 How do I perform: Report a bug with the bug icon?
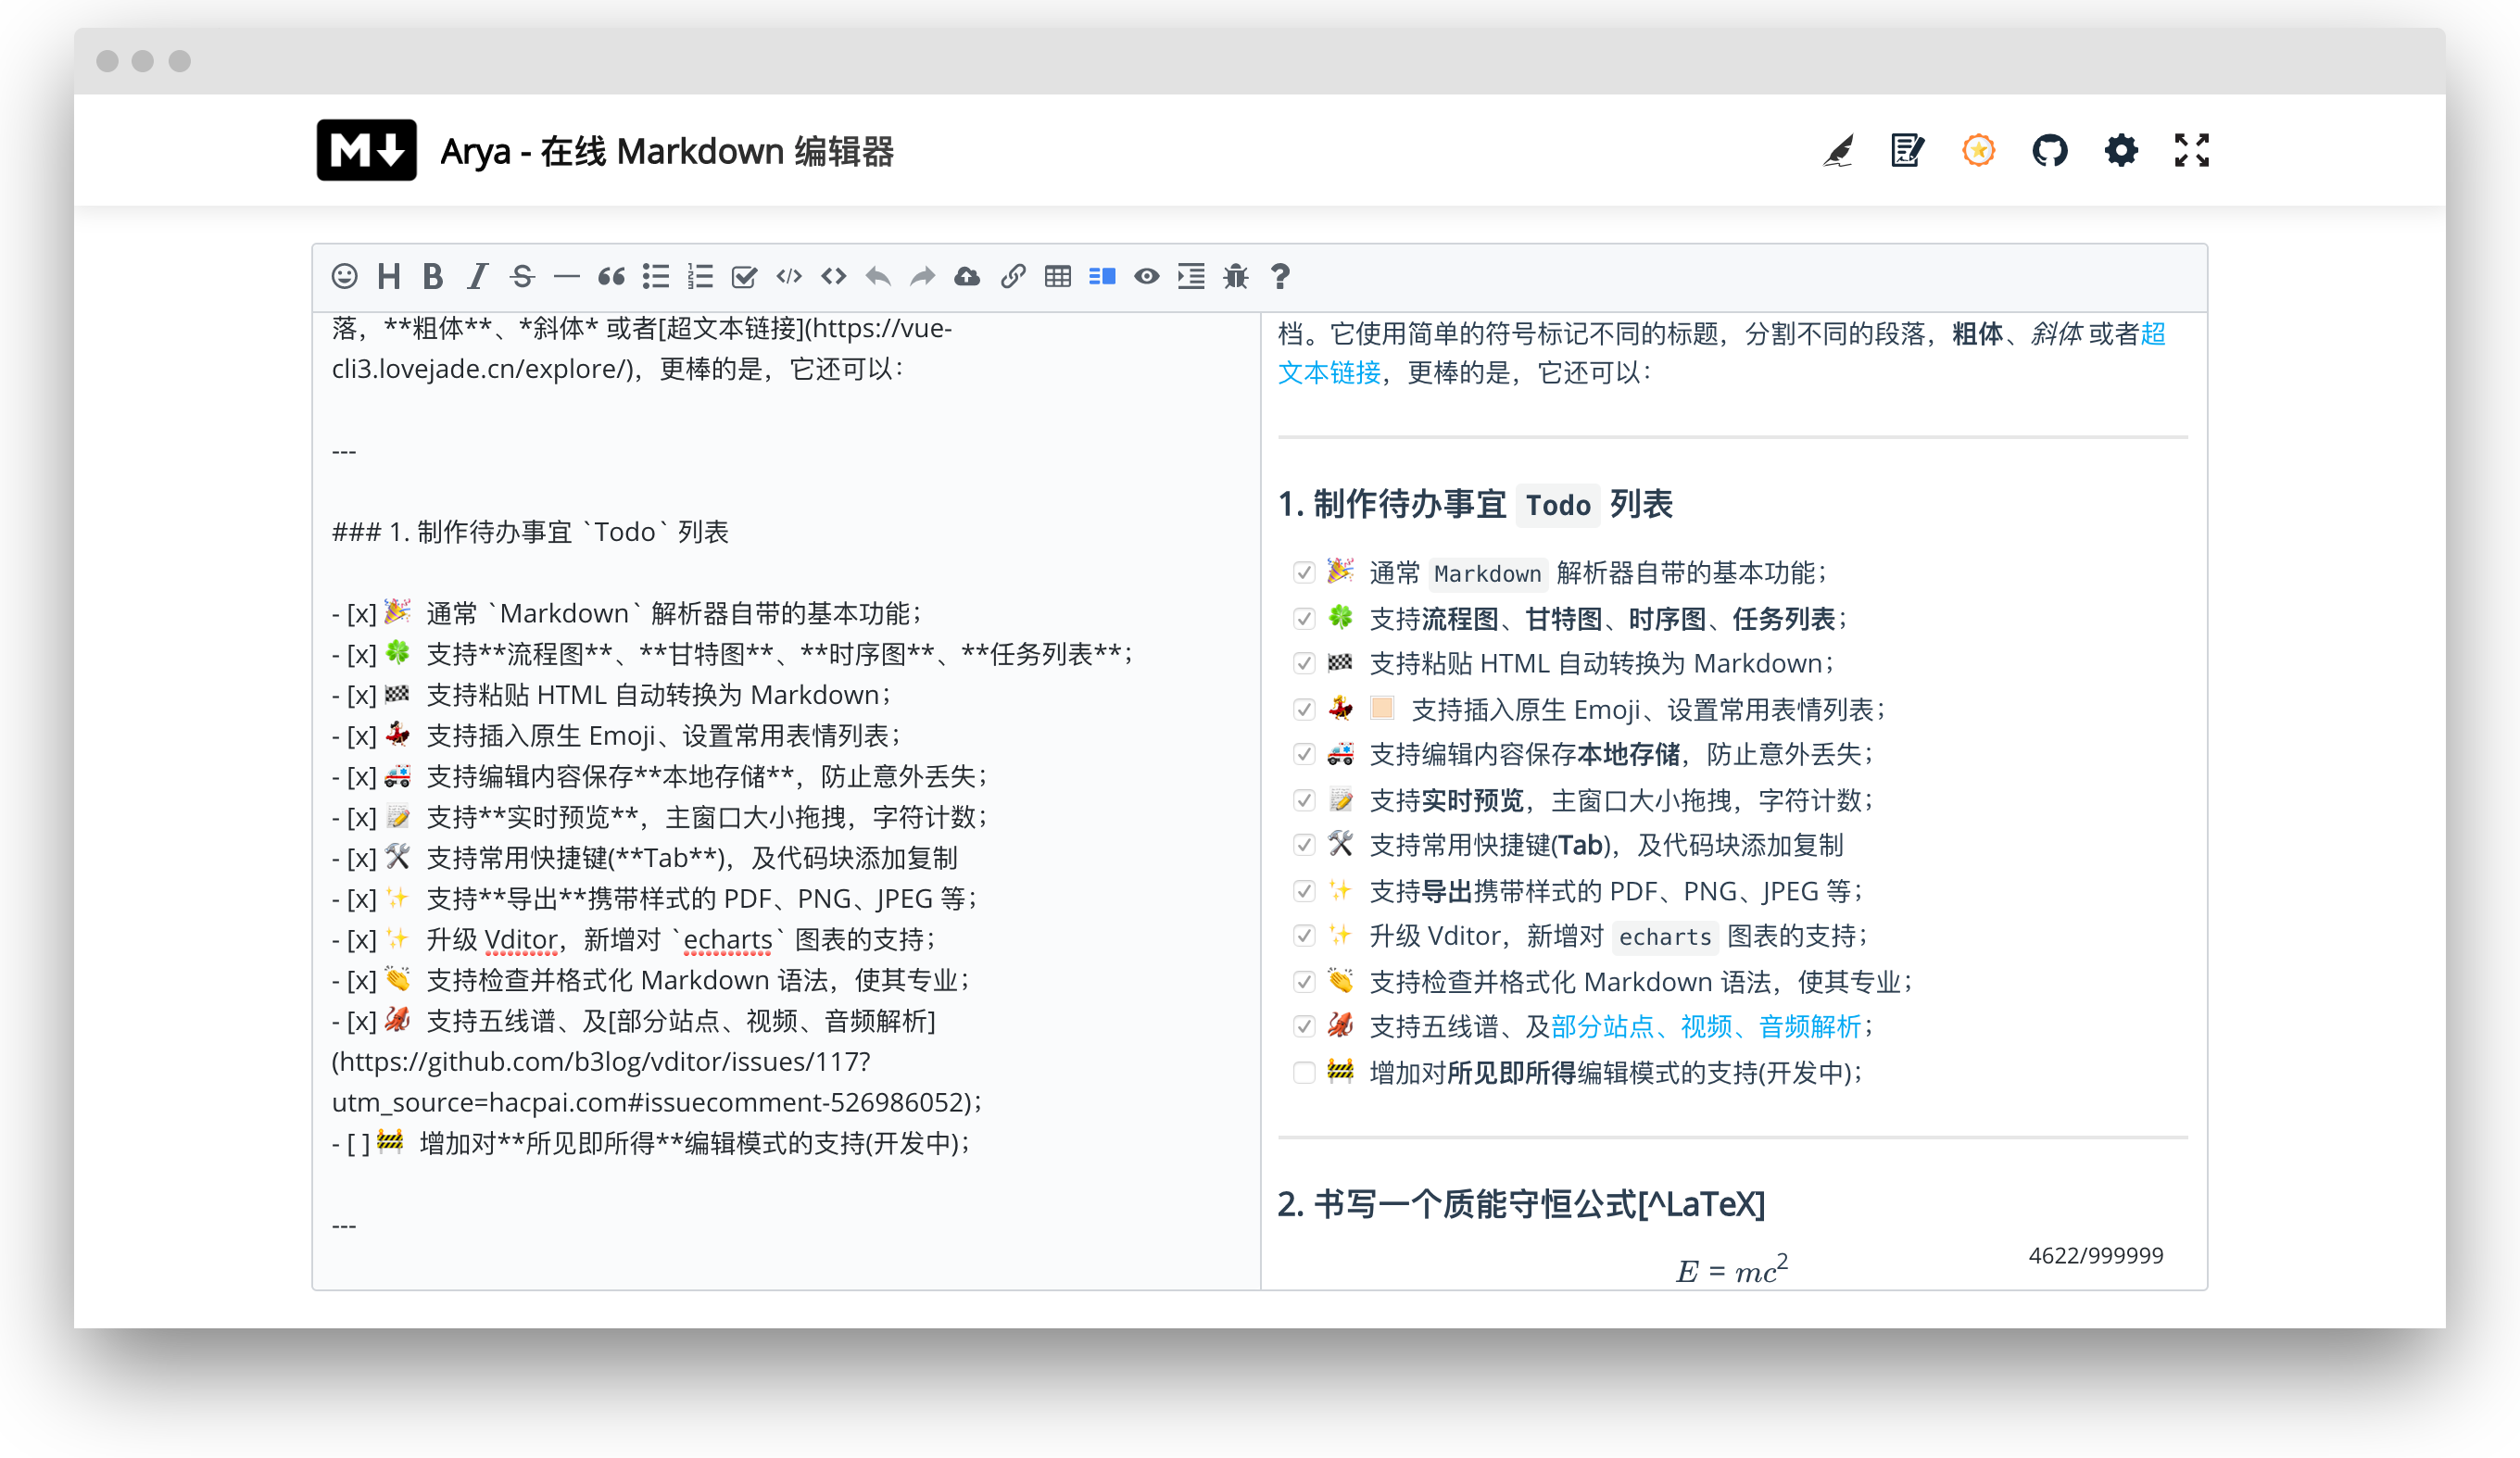(1235, 276)
